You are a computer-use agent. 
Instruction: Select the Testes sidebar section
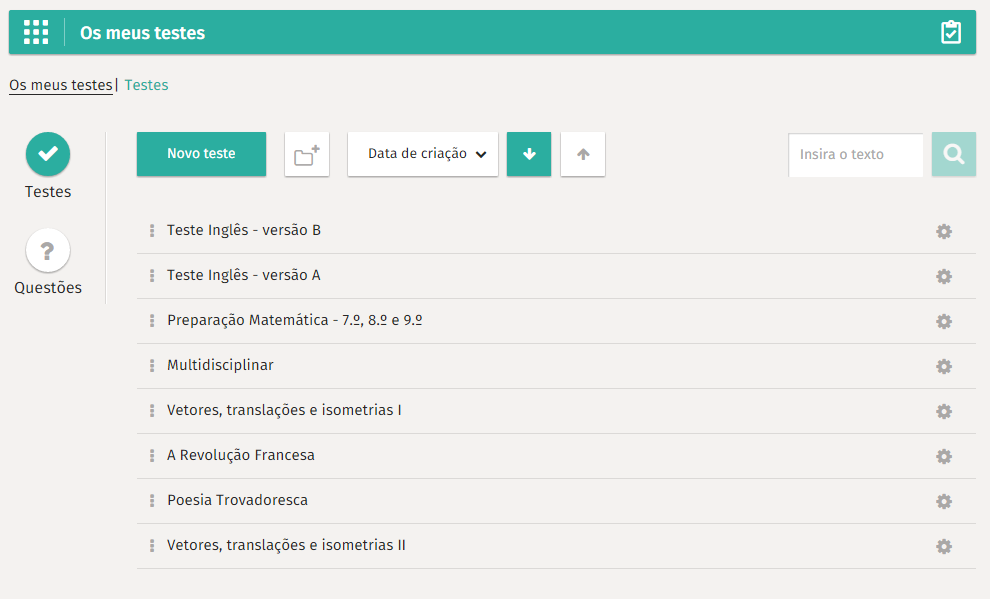point(48,165)
